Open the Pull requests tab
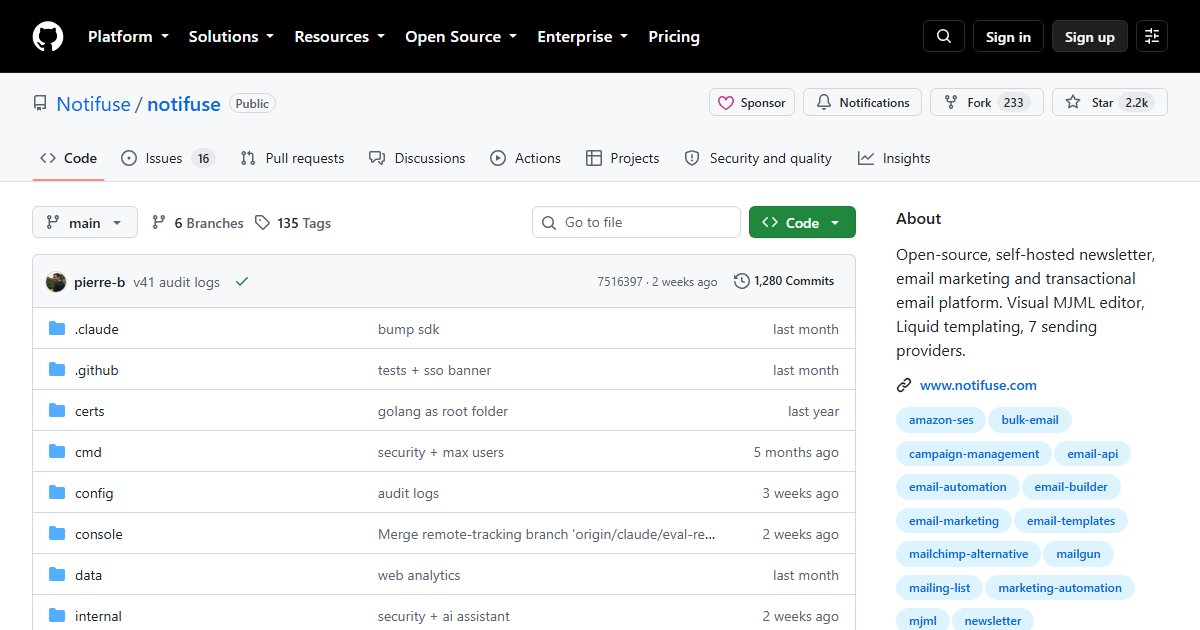Image resolution: width=1200 pixels, height=630 pixels. [x=292, y=158]
